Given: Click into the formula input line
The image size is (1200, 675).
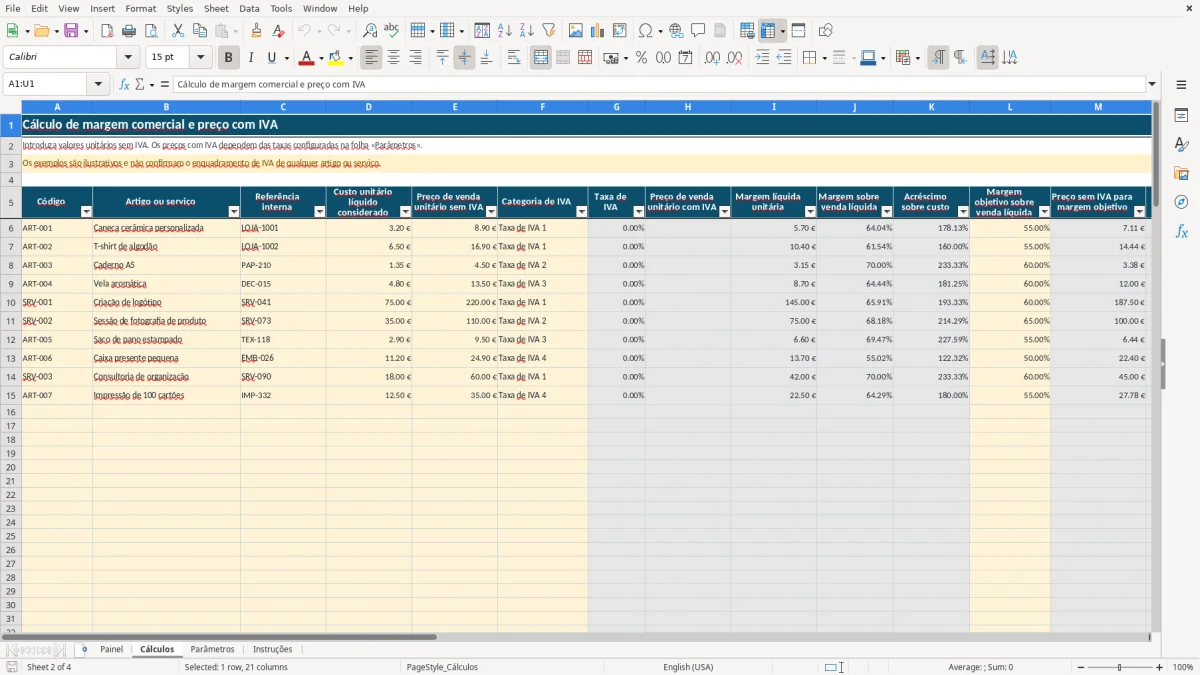Looking at the screenshot, I should tap(659, 85).
